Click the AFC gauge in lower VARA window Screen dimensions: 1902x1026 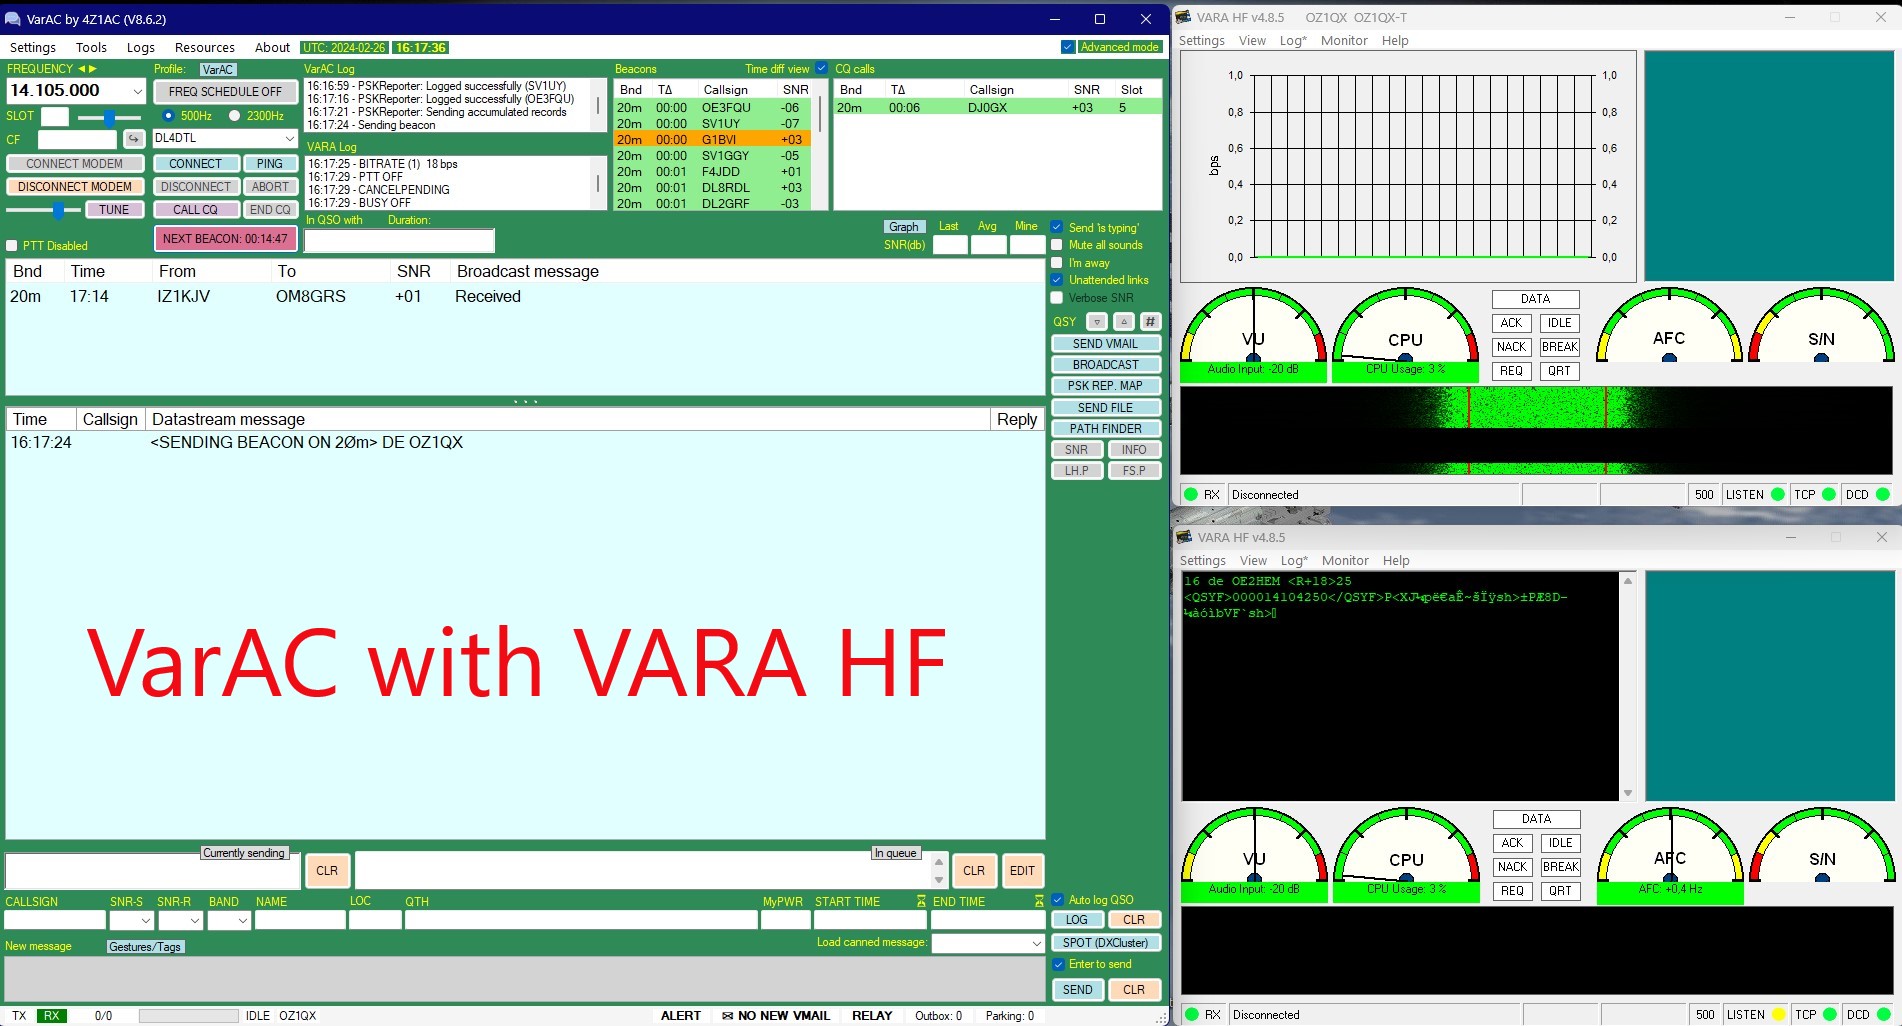(x=1670, y=845)
